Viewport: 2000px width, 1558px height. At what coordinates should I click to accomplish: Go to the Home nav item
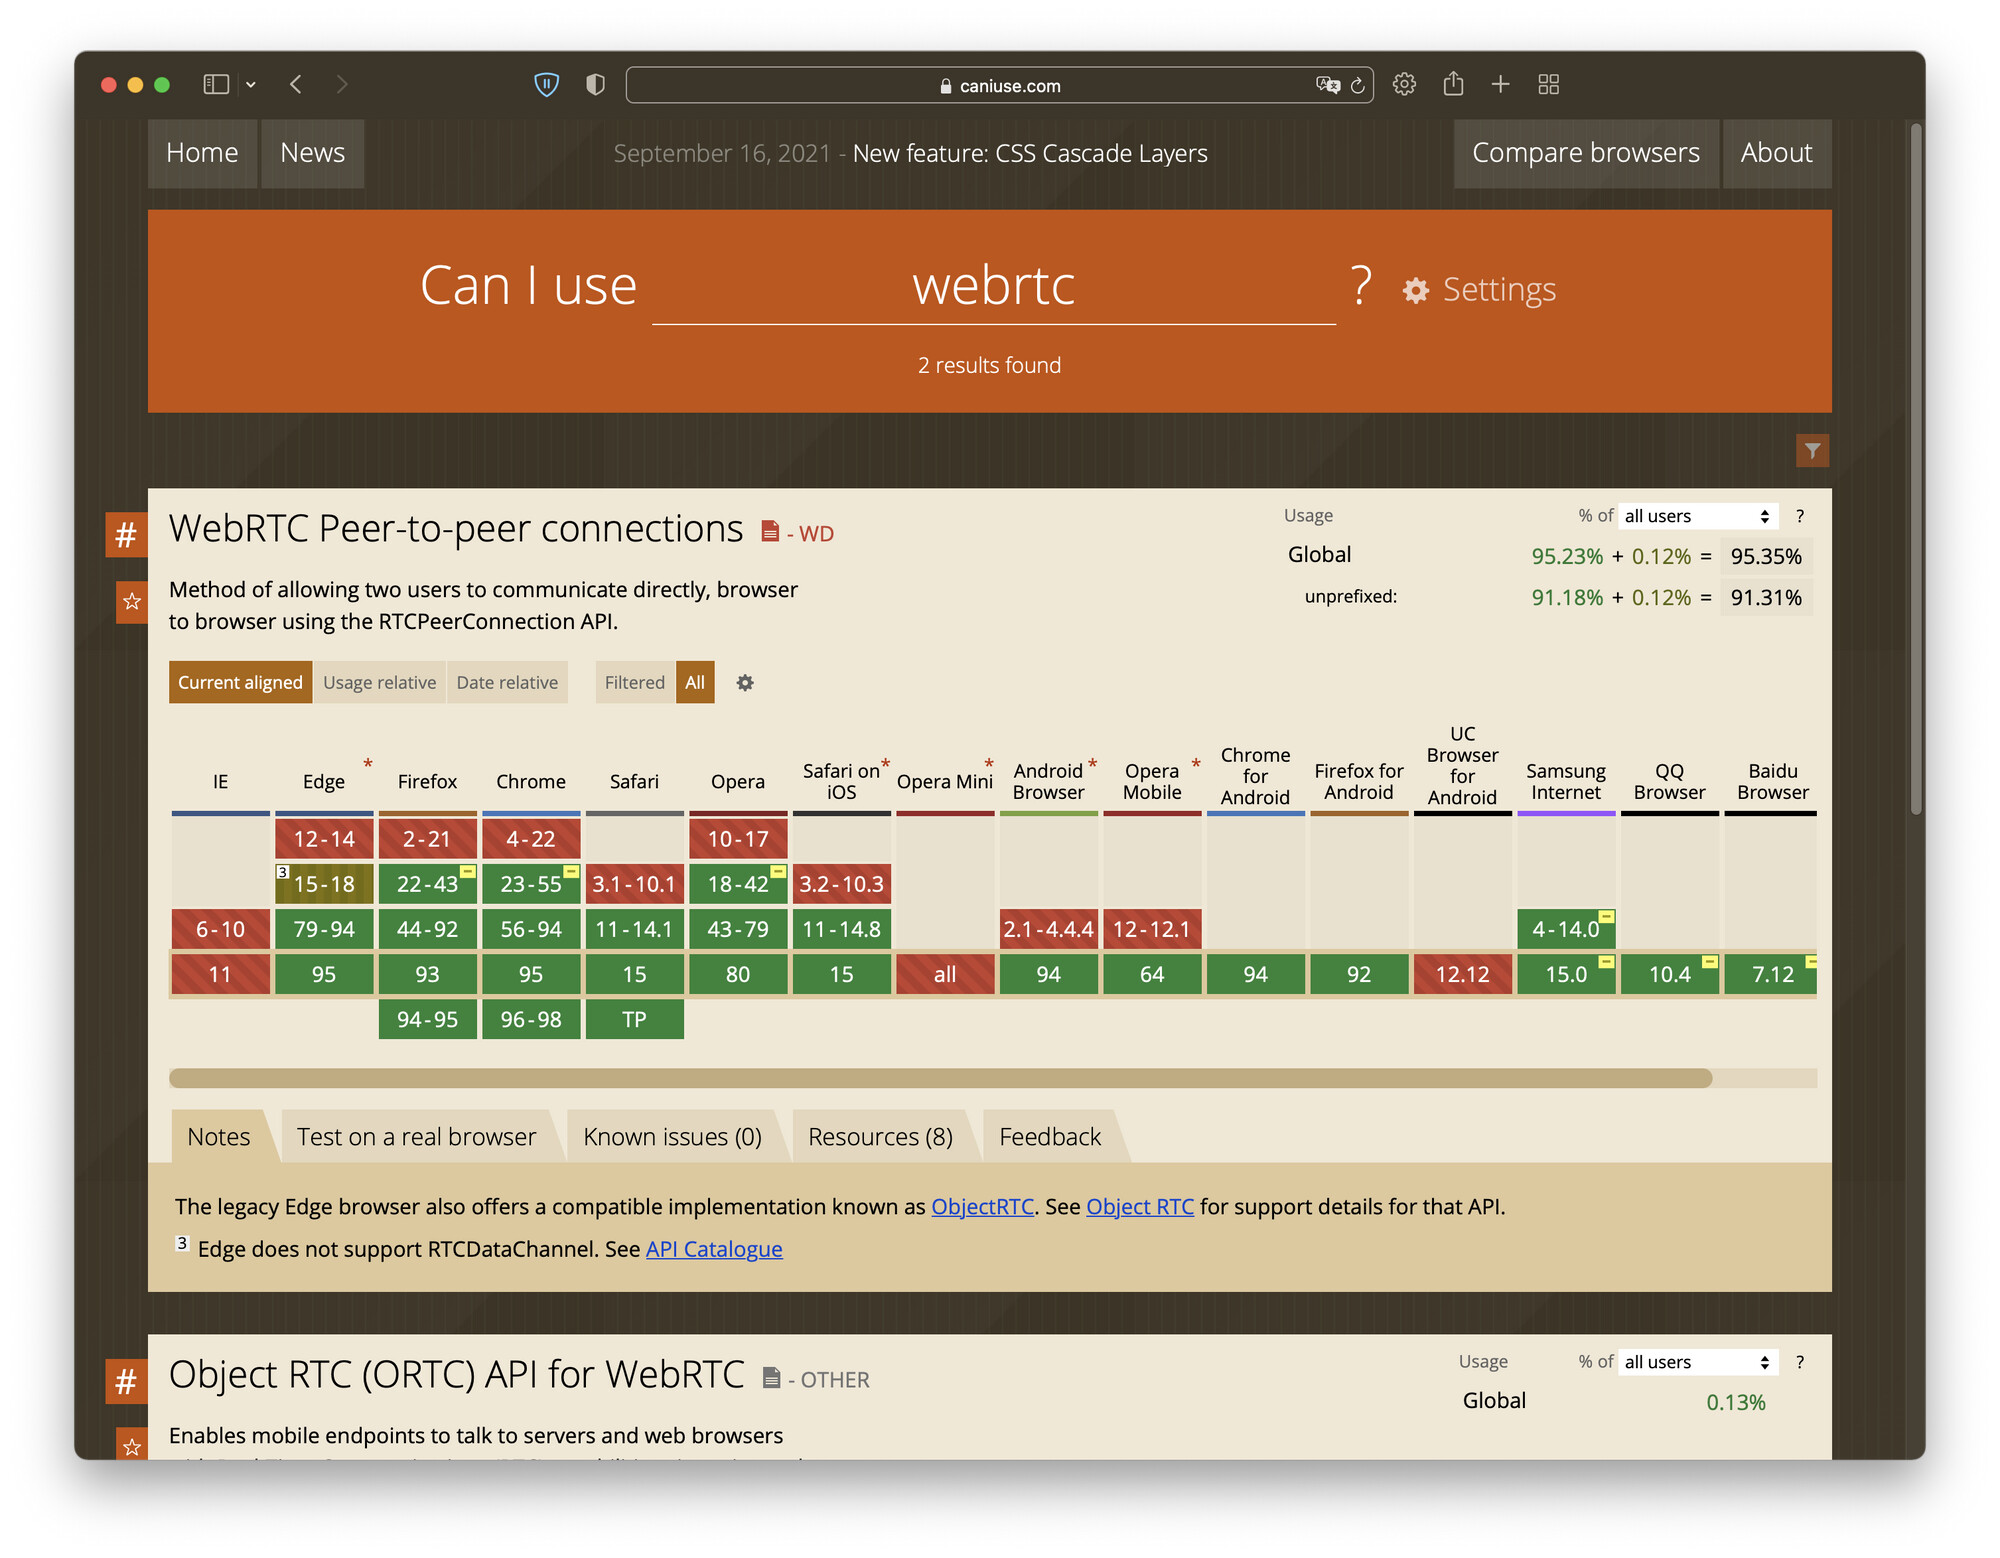[202, 153]
